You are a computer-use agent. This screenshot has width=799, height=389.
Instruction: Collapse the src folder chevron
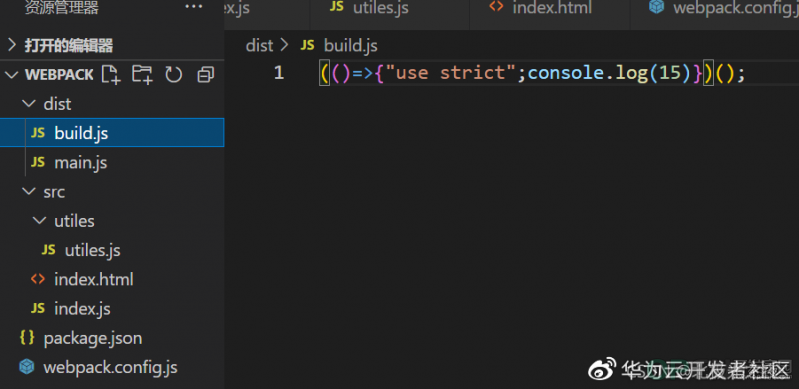click(29, 192)
